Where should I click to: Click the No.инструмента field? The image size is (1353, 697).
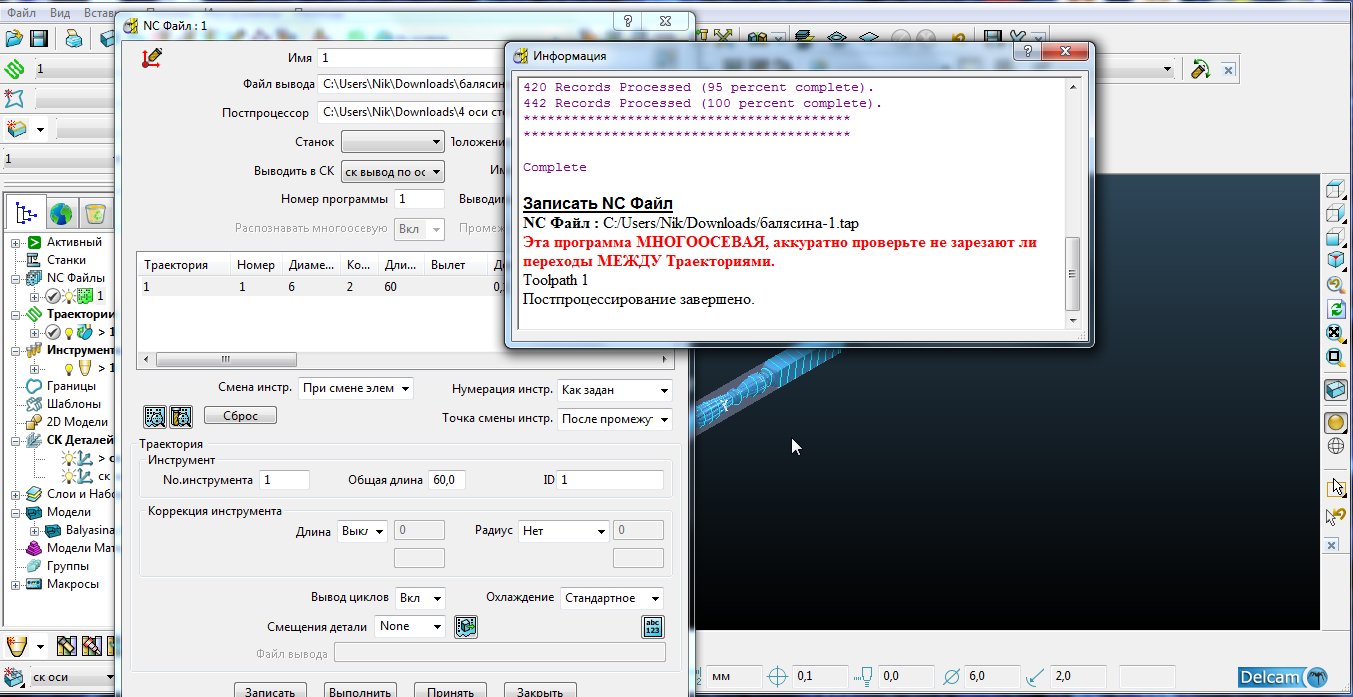(284, 480)
